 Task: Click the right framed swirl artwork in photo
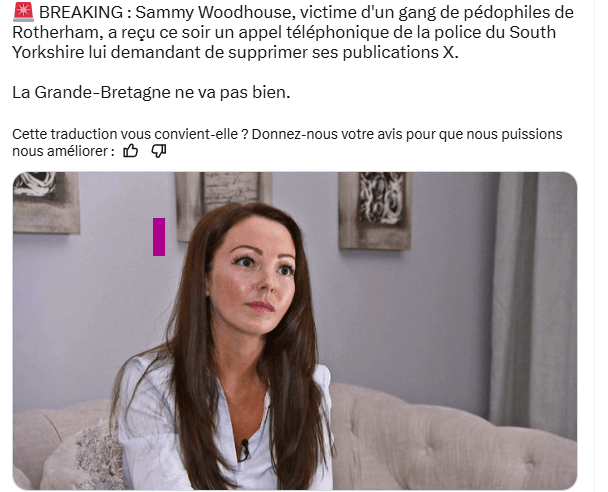pyautogui.click(x=375, y=210)
